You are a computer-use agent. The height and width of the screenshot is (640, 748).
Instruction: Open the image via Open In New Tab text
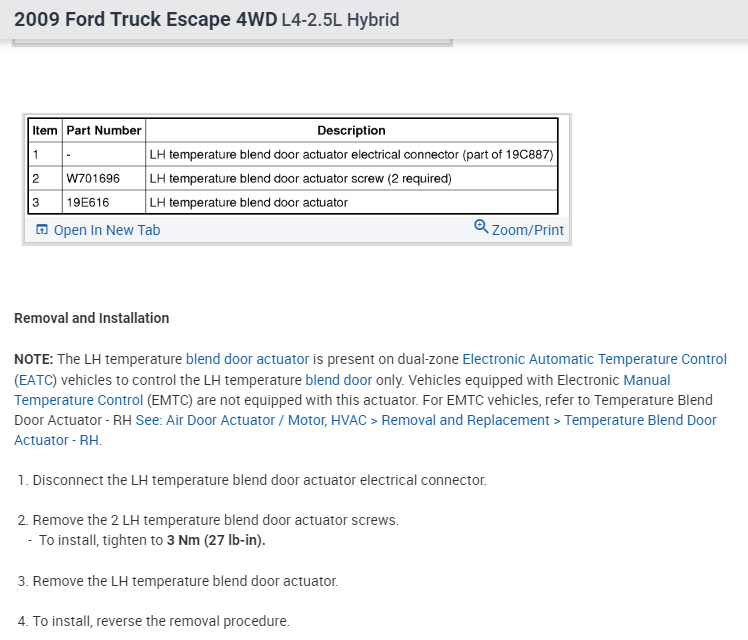(106, 230)
